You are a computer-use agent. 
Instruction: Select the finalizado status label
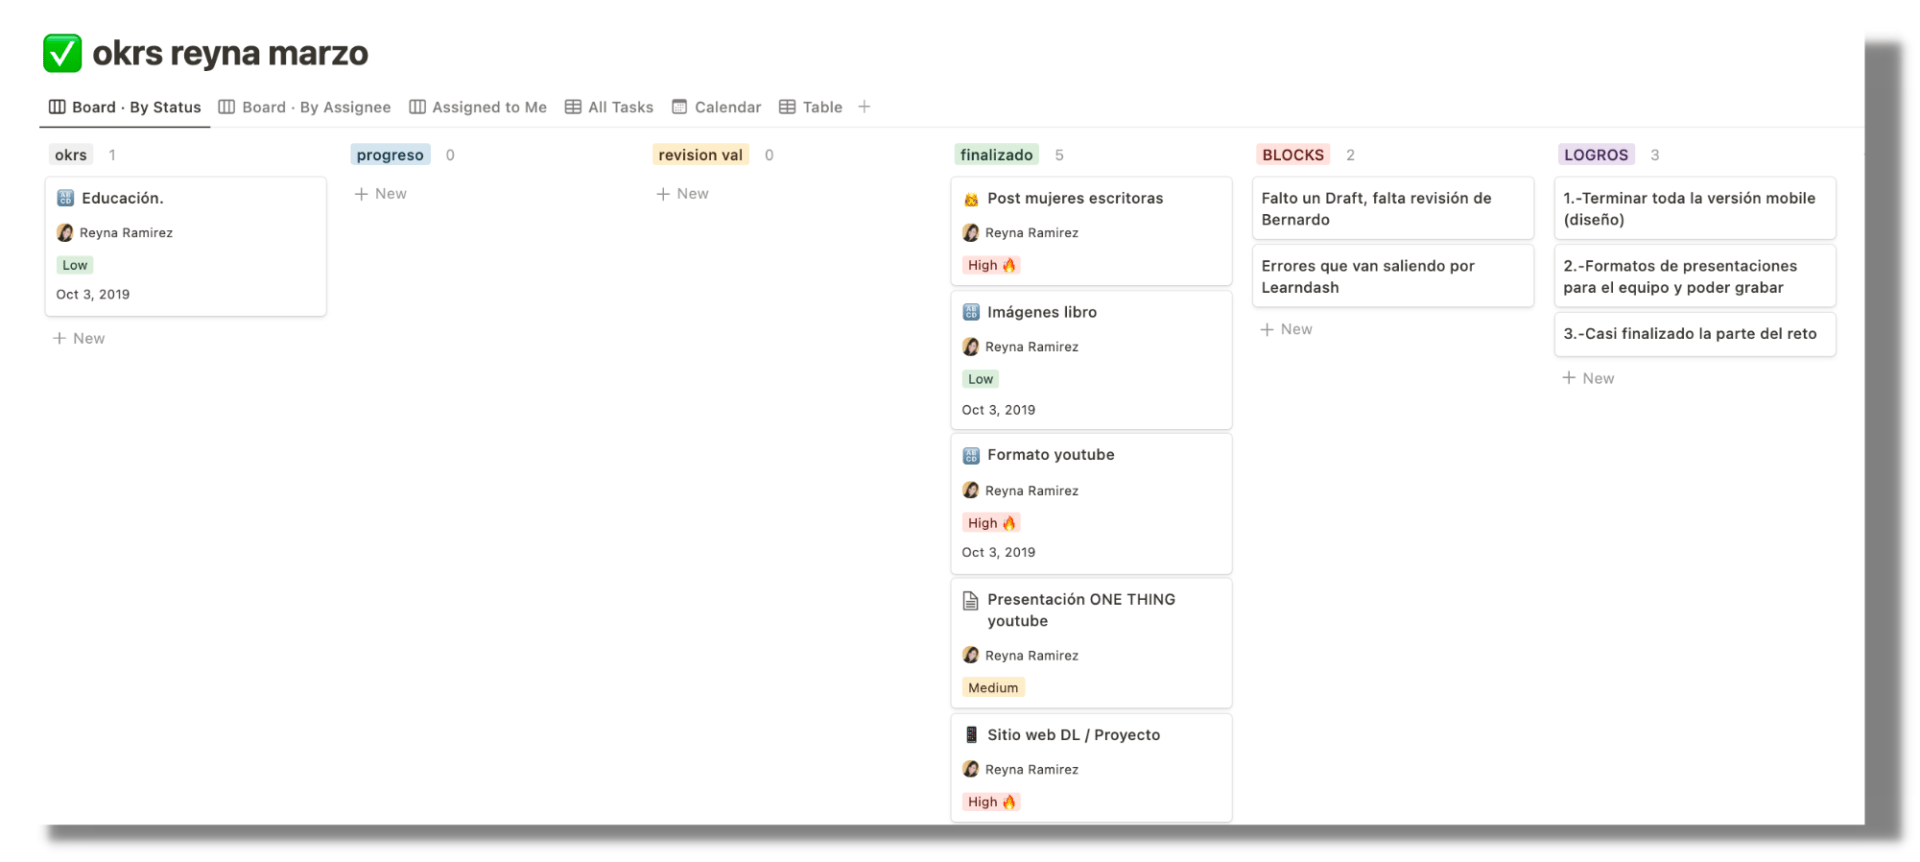tap(996, 155)
